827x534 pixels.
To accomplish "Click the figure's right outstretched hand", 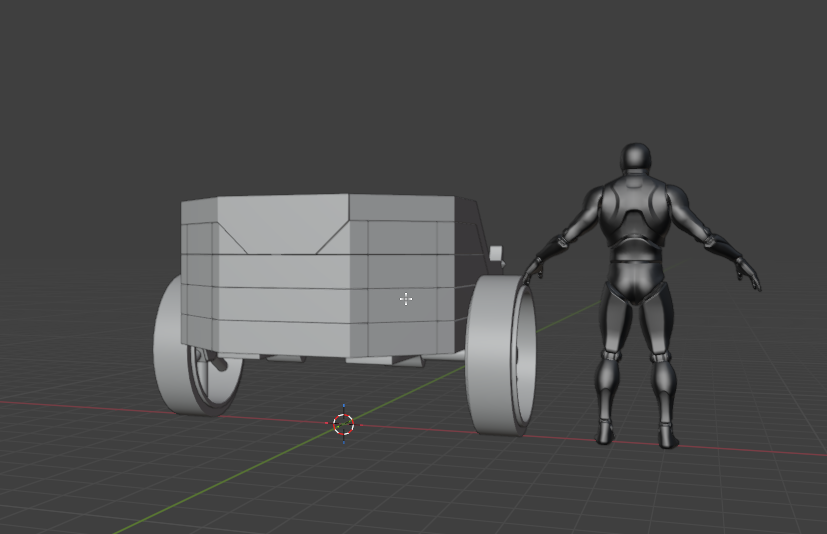I will point(746,273).
